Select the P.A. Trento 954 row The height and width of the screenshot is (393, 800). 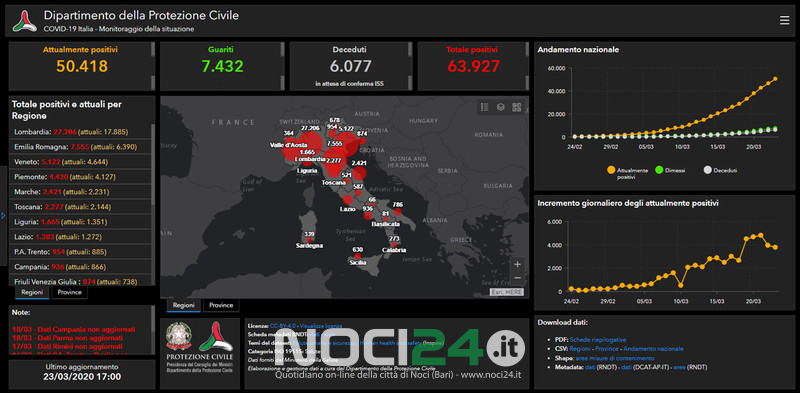coord(80,252)
